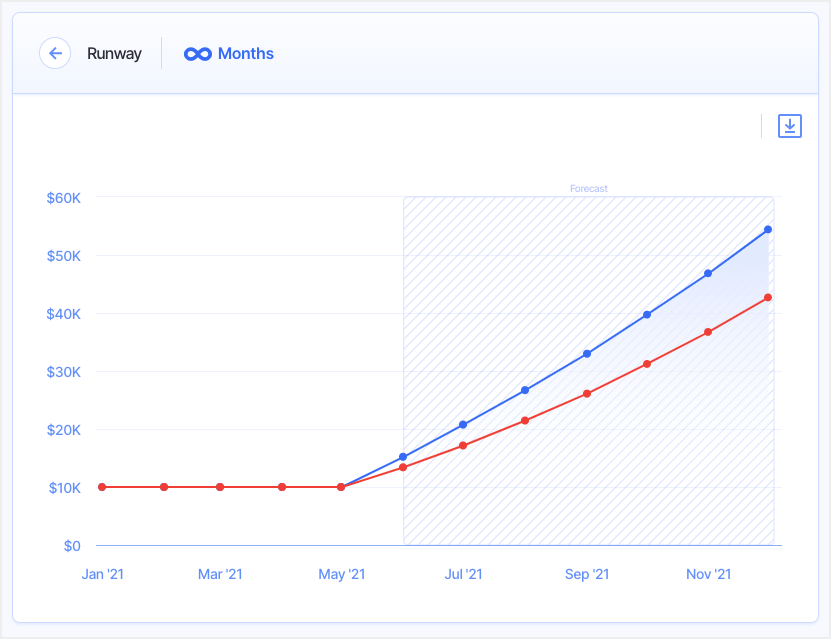Click the Forecast label above shaded area
831x639 pixels.
[588, 188]
